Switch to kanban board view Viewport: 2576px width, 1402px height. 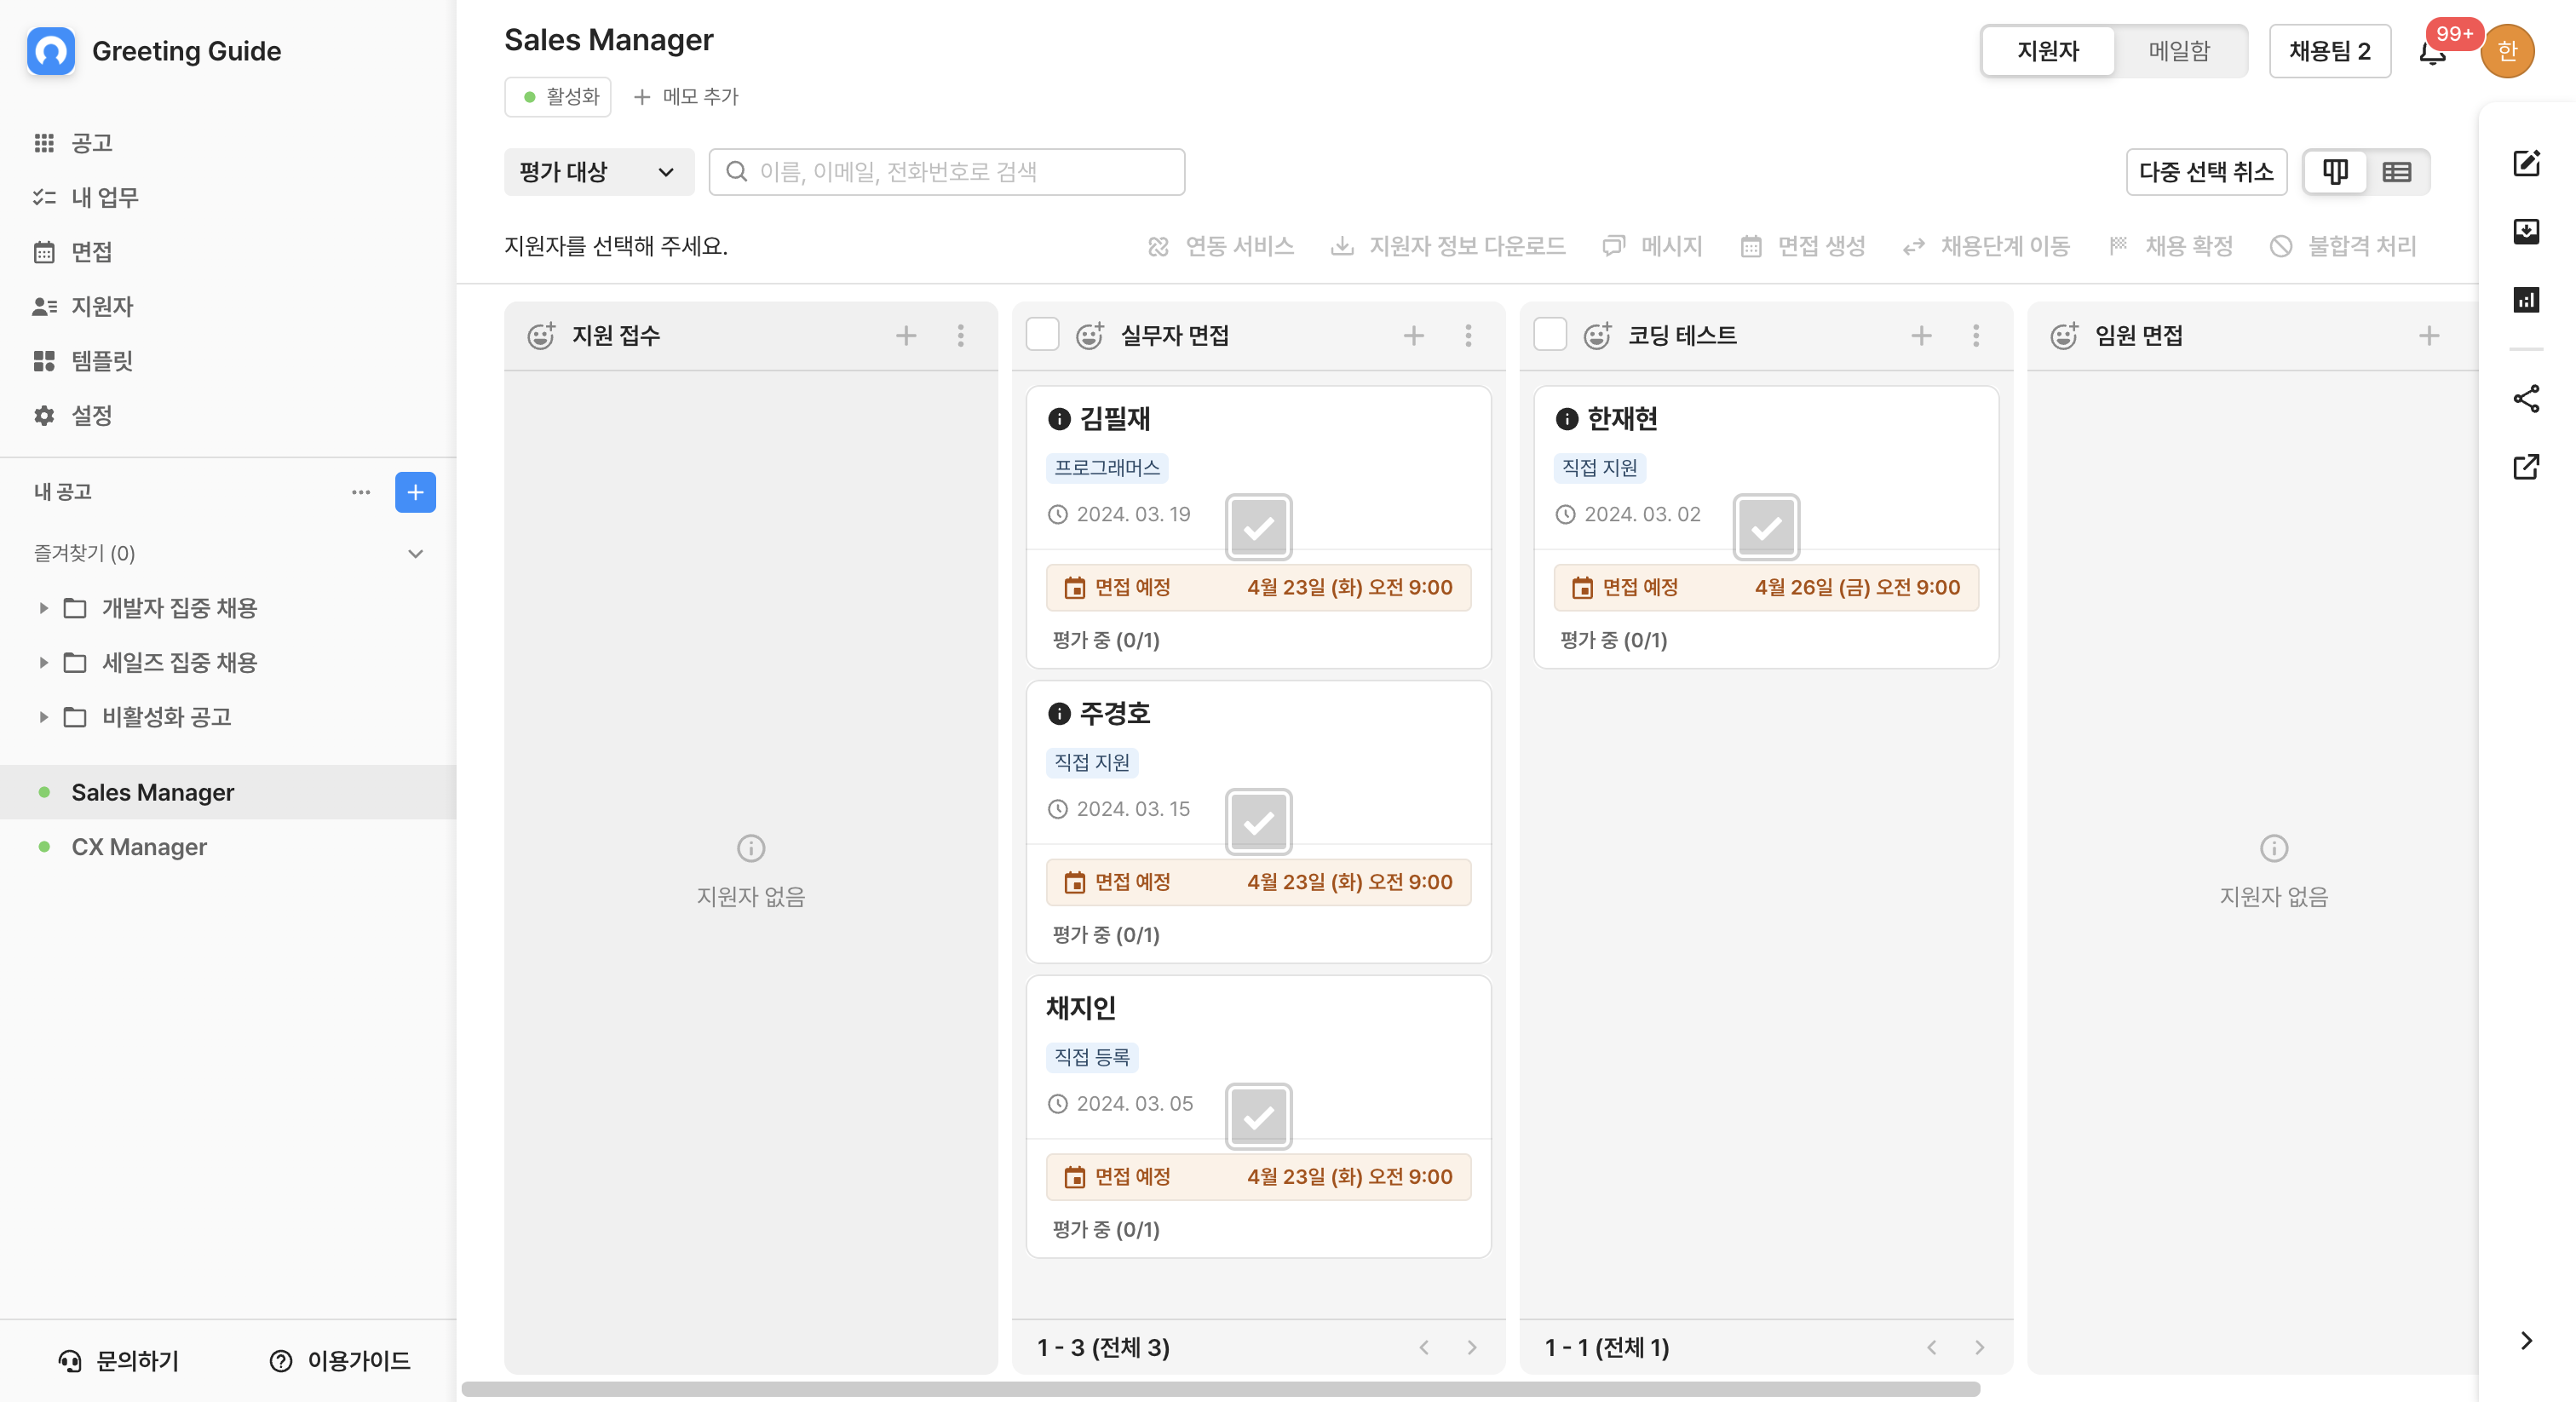click(2335, 172)
